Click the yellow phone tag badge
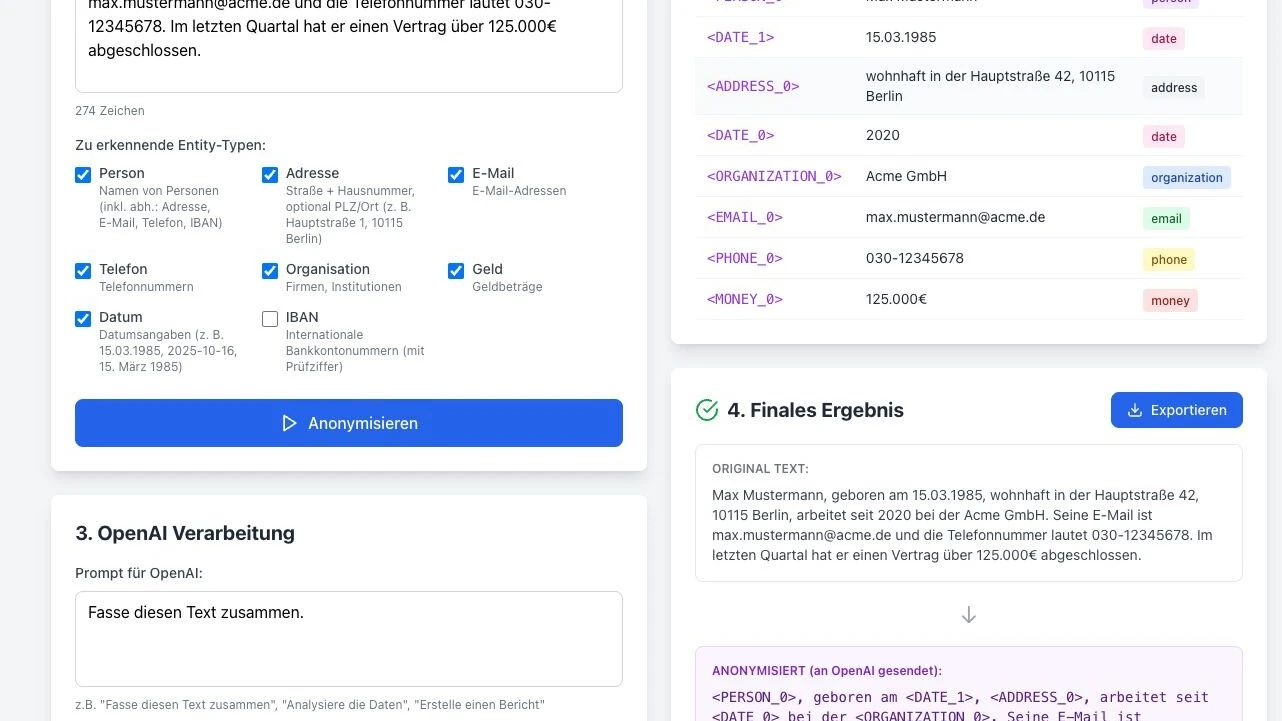This screenshot has width=1282, height=721. (1168, 259)
